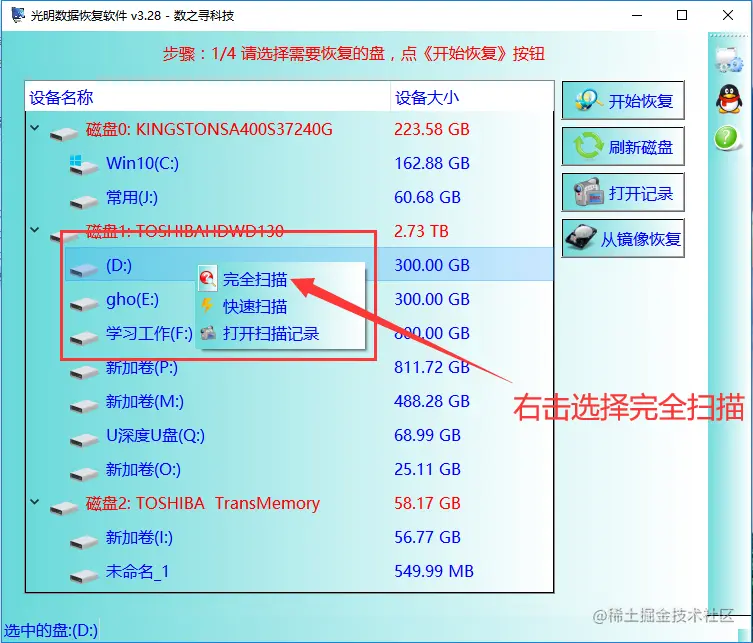Click the red magnifier icon beside 完全扫描
753x643 pixels.
click(x=207, y=278)
